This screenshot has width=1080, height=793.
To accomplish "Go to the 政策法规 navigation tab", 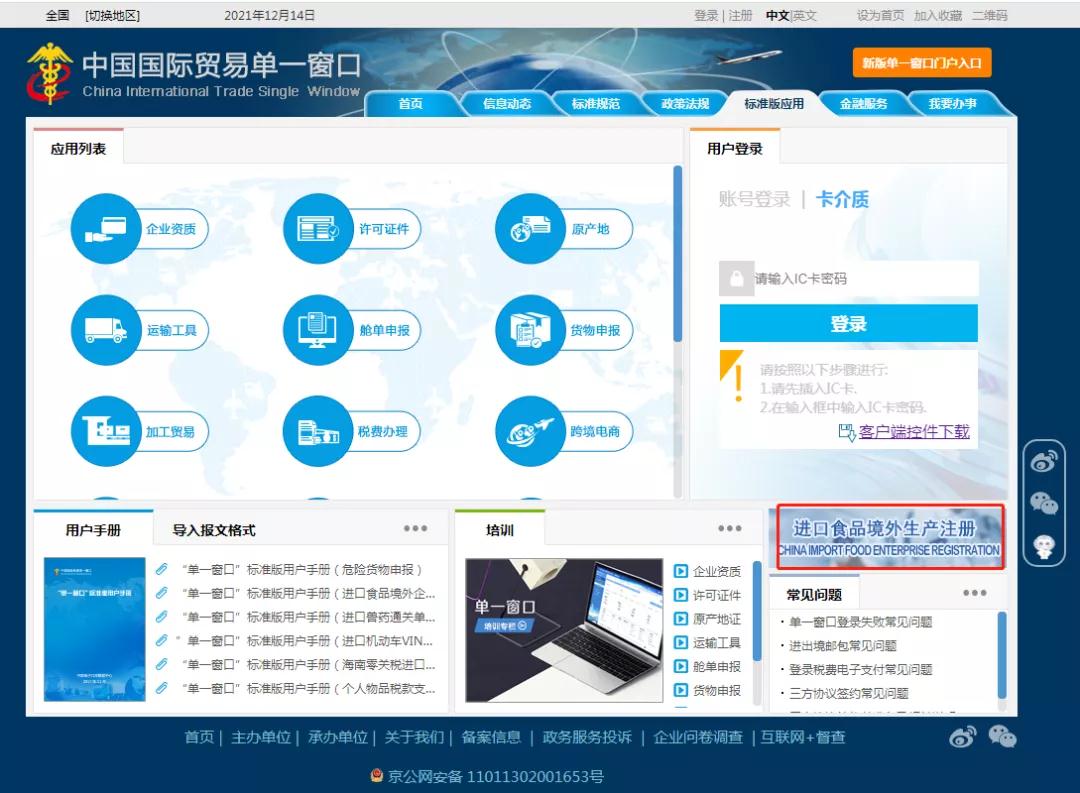I will pos(685,103).
